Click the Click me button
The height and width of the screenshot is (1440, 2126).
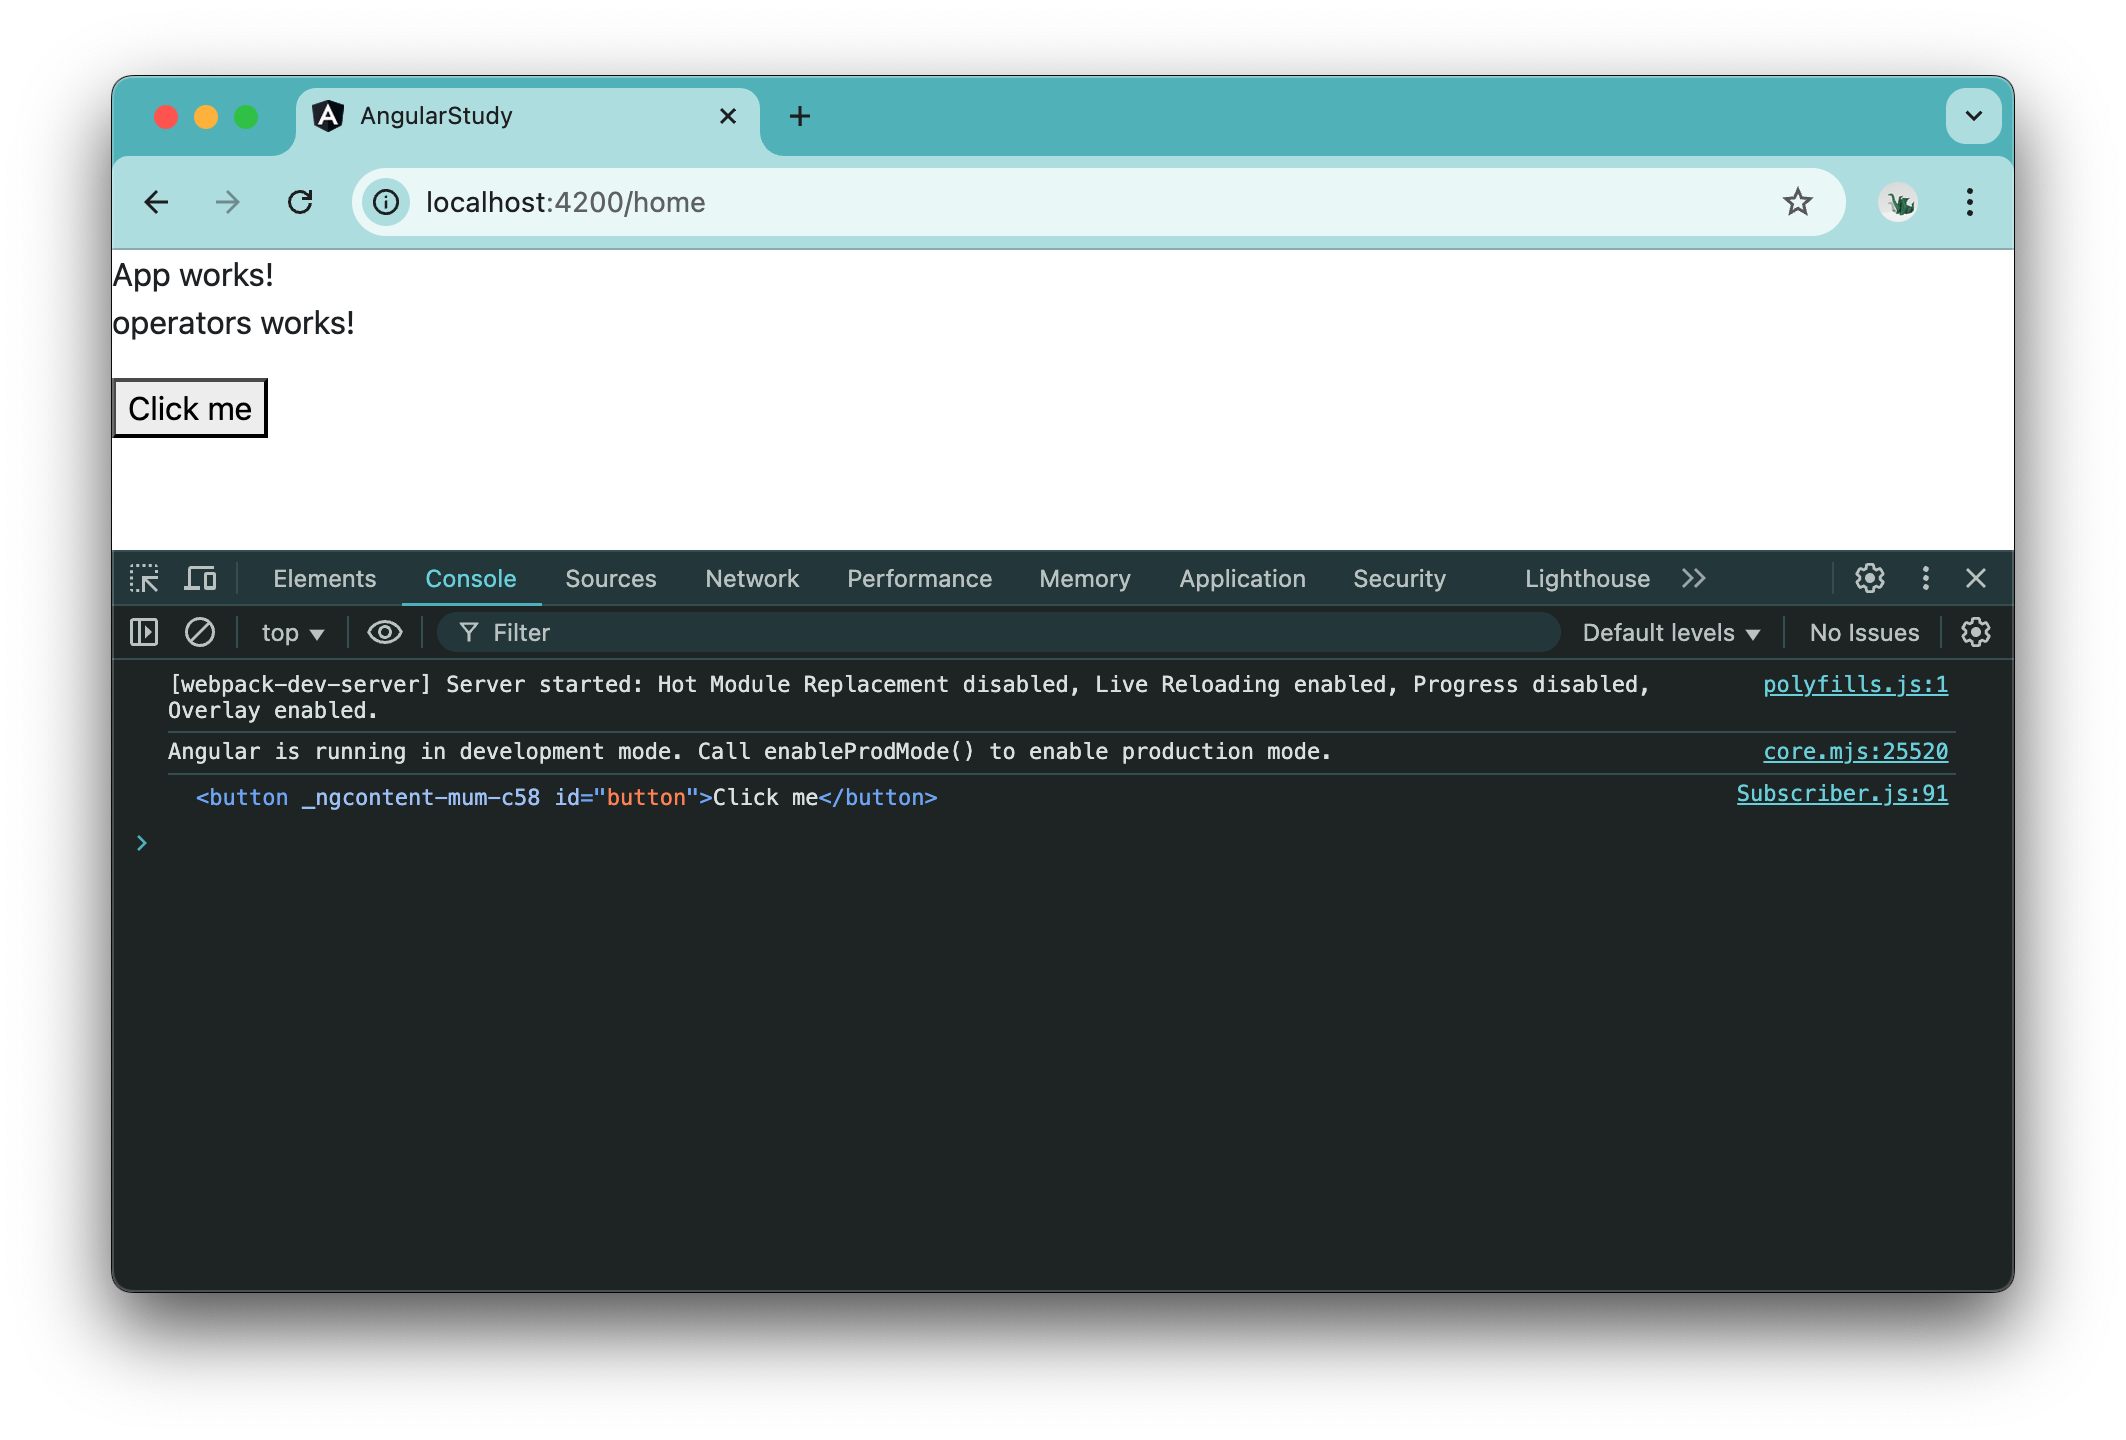click(188, 408)
